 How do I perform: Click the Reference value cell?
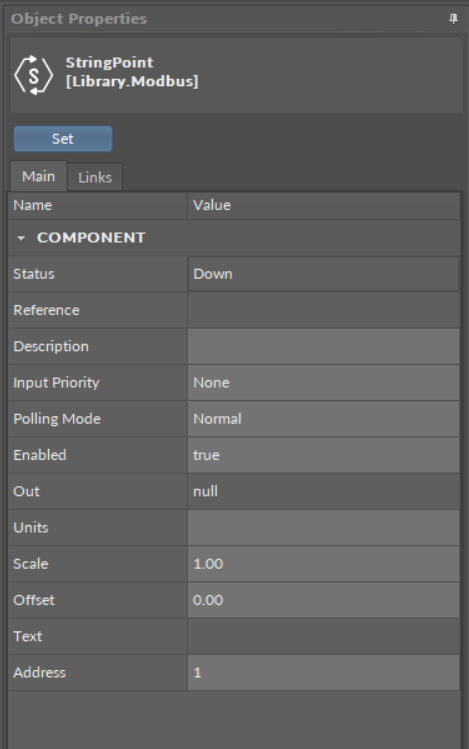pos(323,310)
